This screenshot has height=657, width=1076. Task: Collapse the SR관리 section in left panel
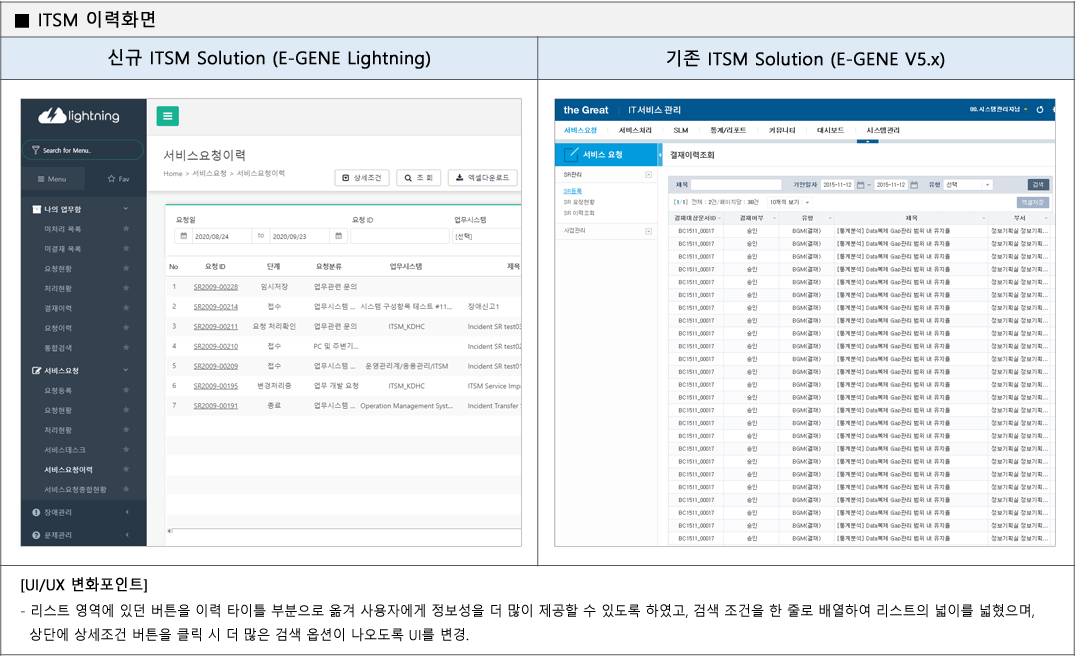tap(648, 175)
